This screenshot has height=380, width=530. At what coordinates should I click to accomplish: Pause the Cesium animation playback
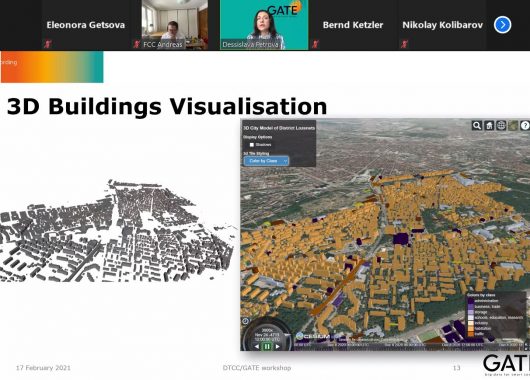[267, 346]
